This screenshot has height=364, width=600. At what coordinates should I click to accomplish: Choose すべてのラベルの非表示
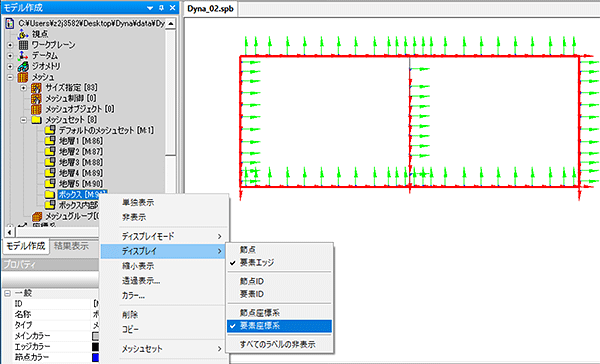click(279, 344)
